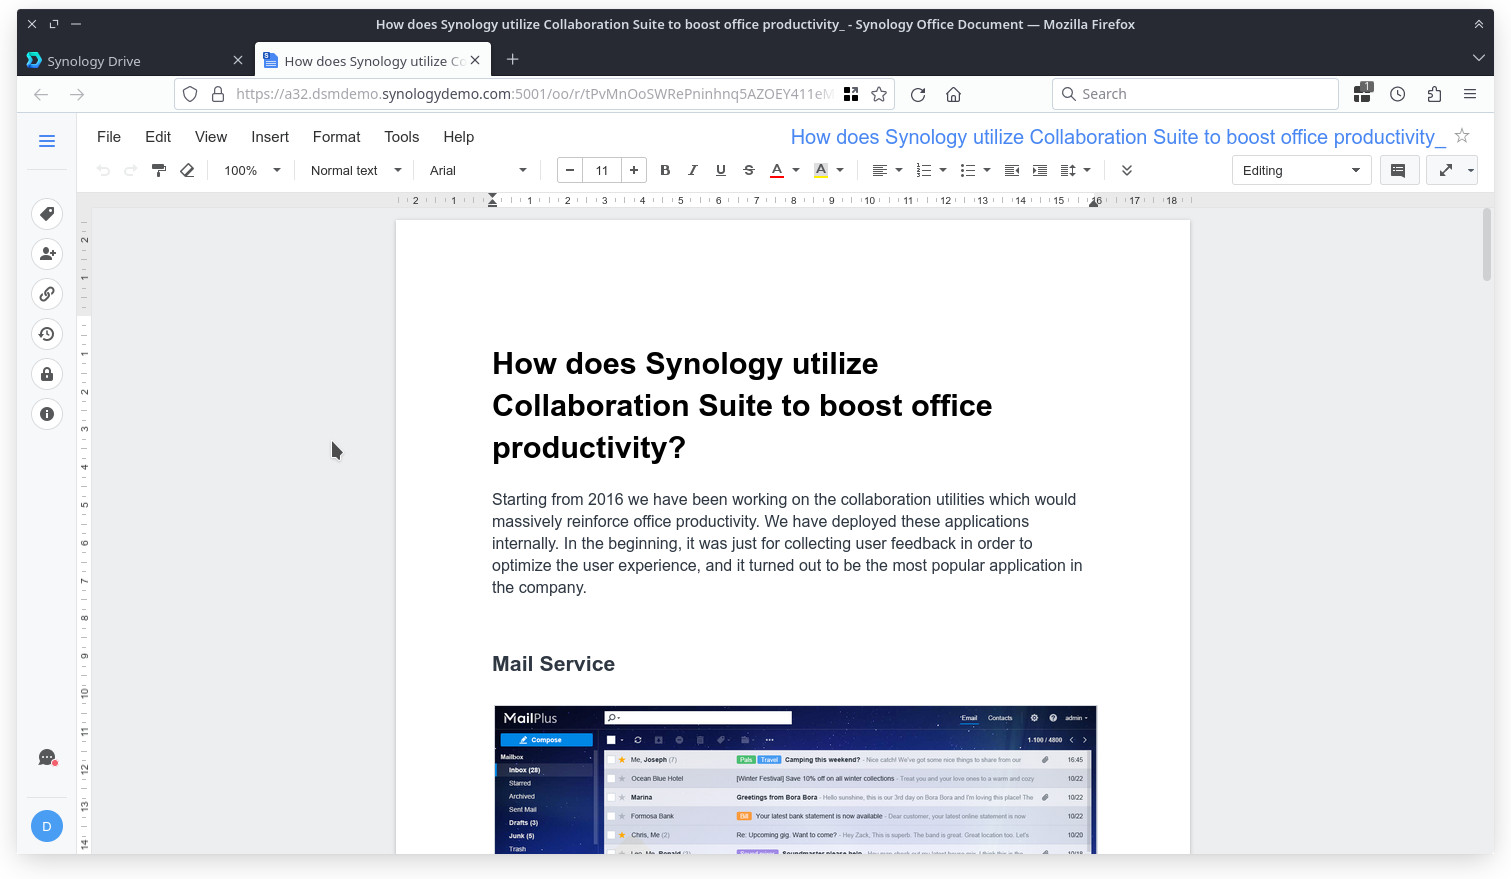This screenshot has height=879, width=1511.
Task: Reload the current page
Action: coord(918,94)
